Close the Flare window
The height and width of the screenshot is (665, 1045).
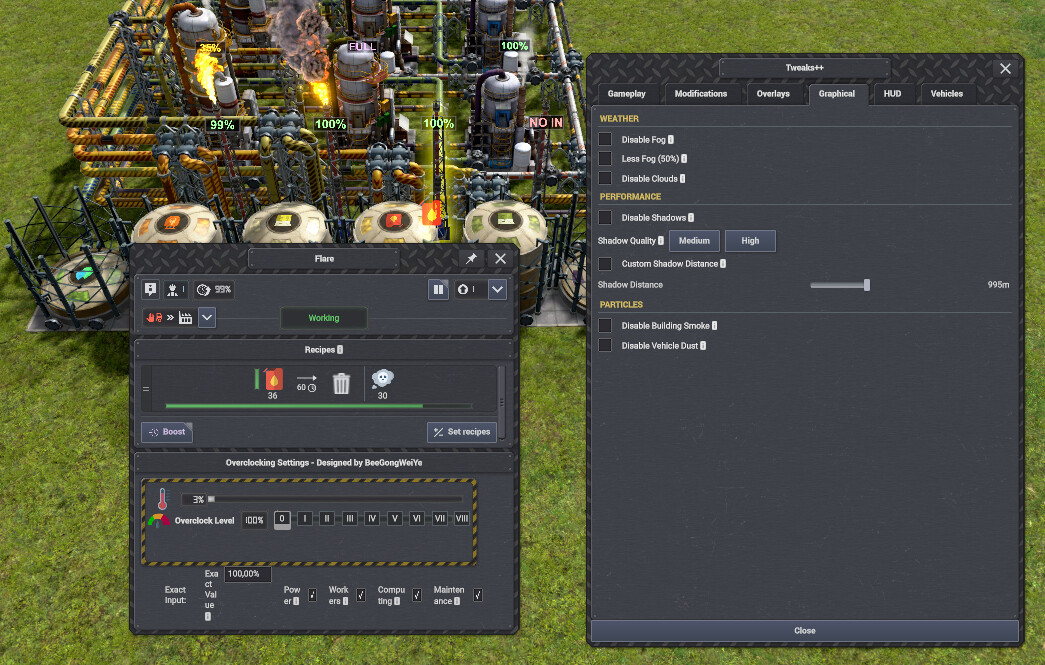tap(501, 259)
